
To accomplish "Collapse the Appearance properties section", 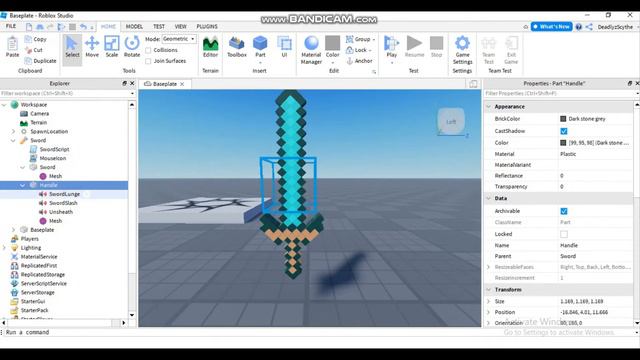I will (x=489, y=107).
